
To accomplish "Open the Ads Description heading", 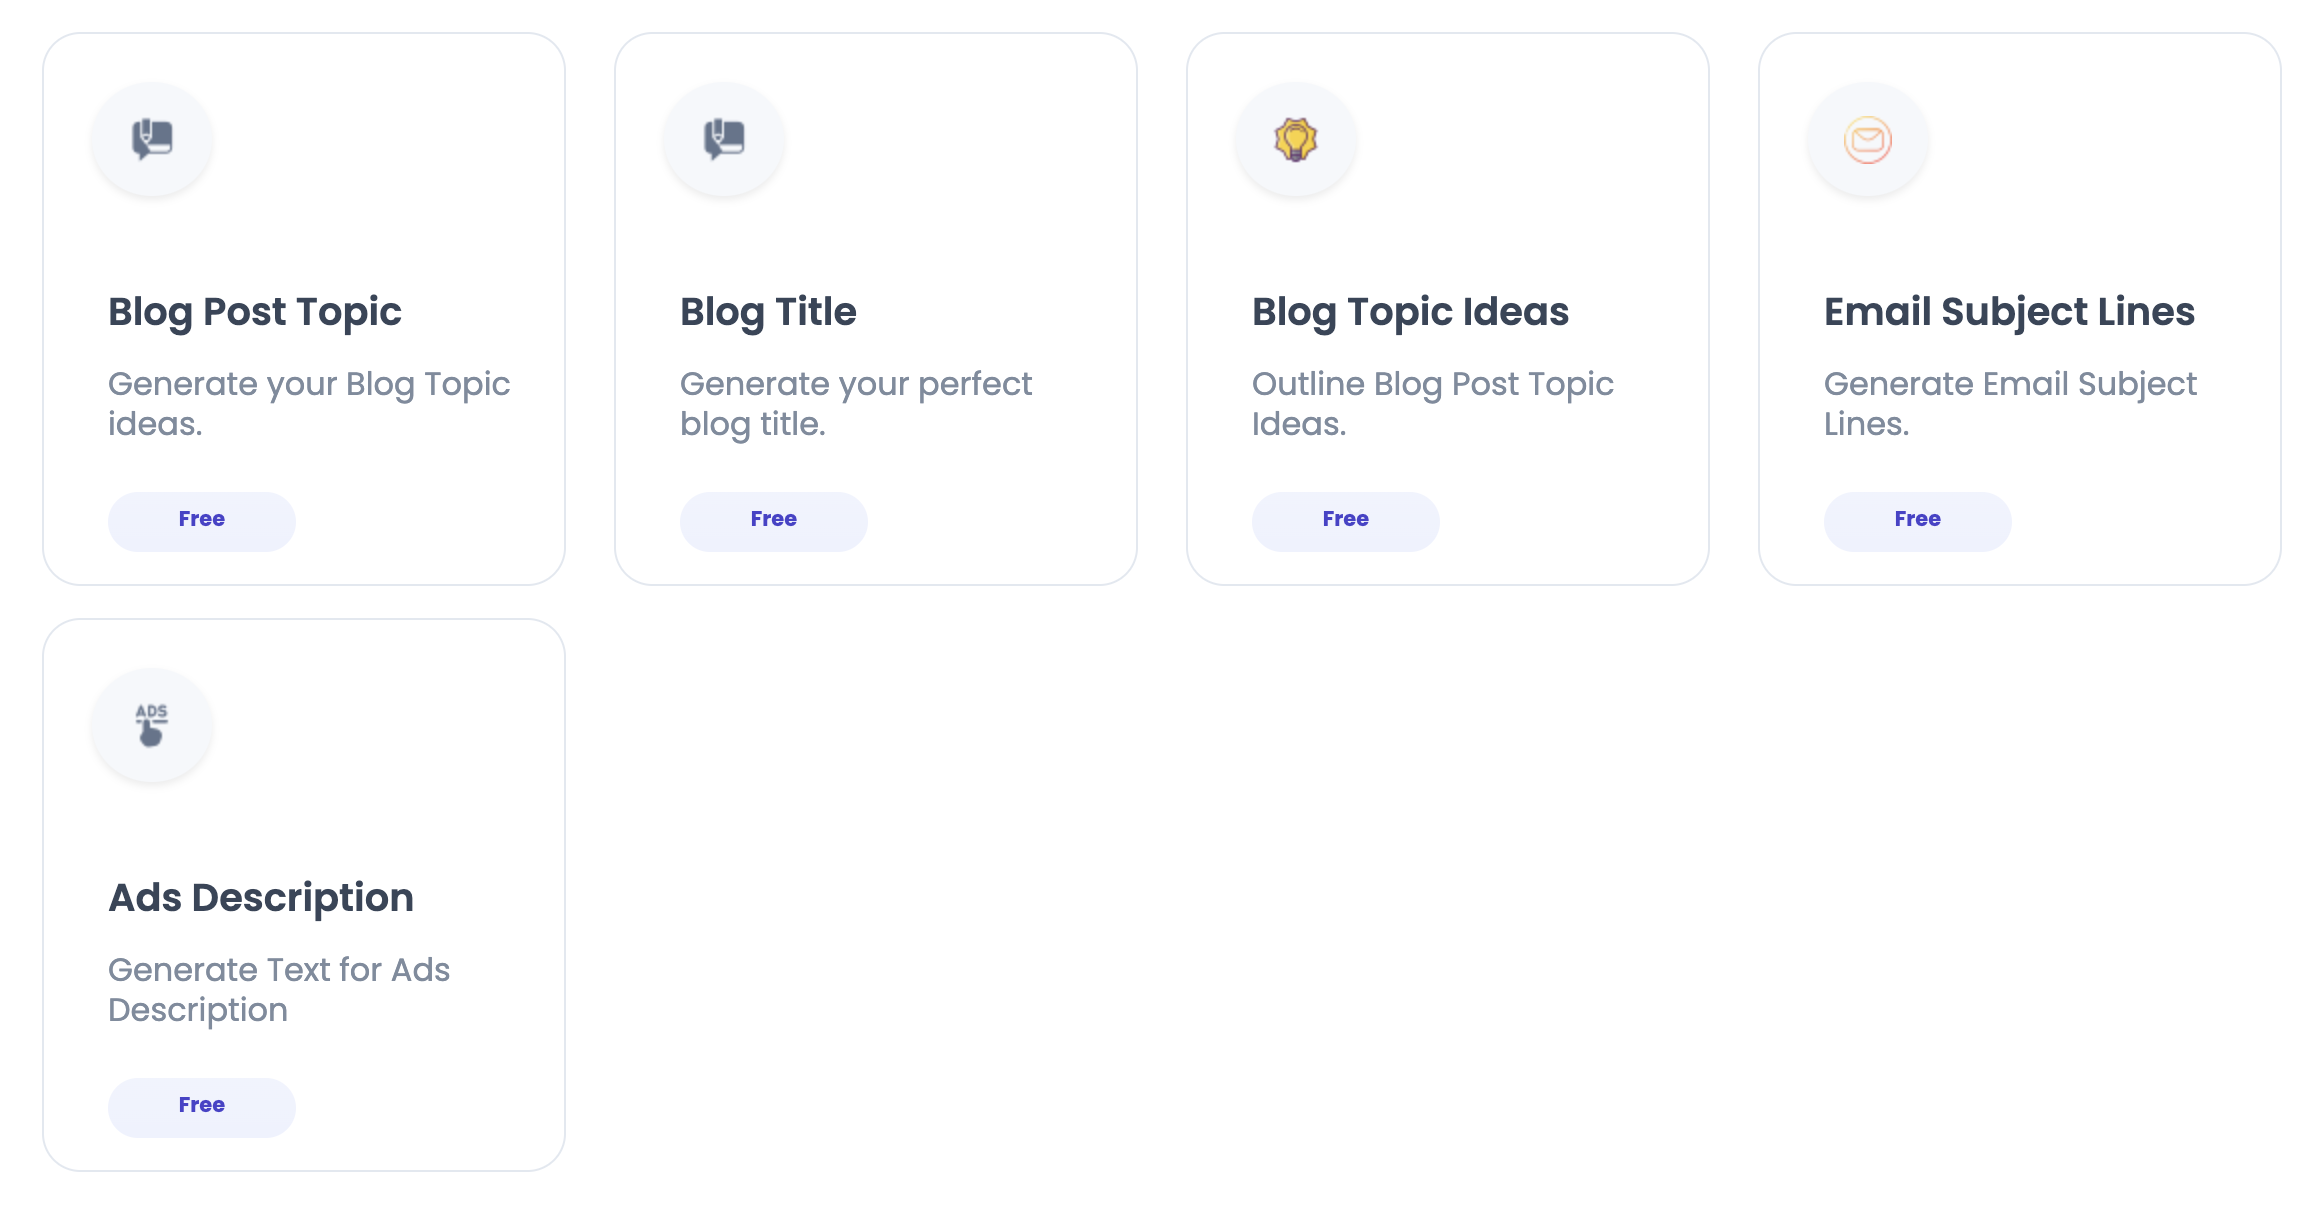I will tap(261, 898).
